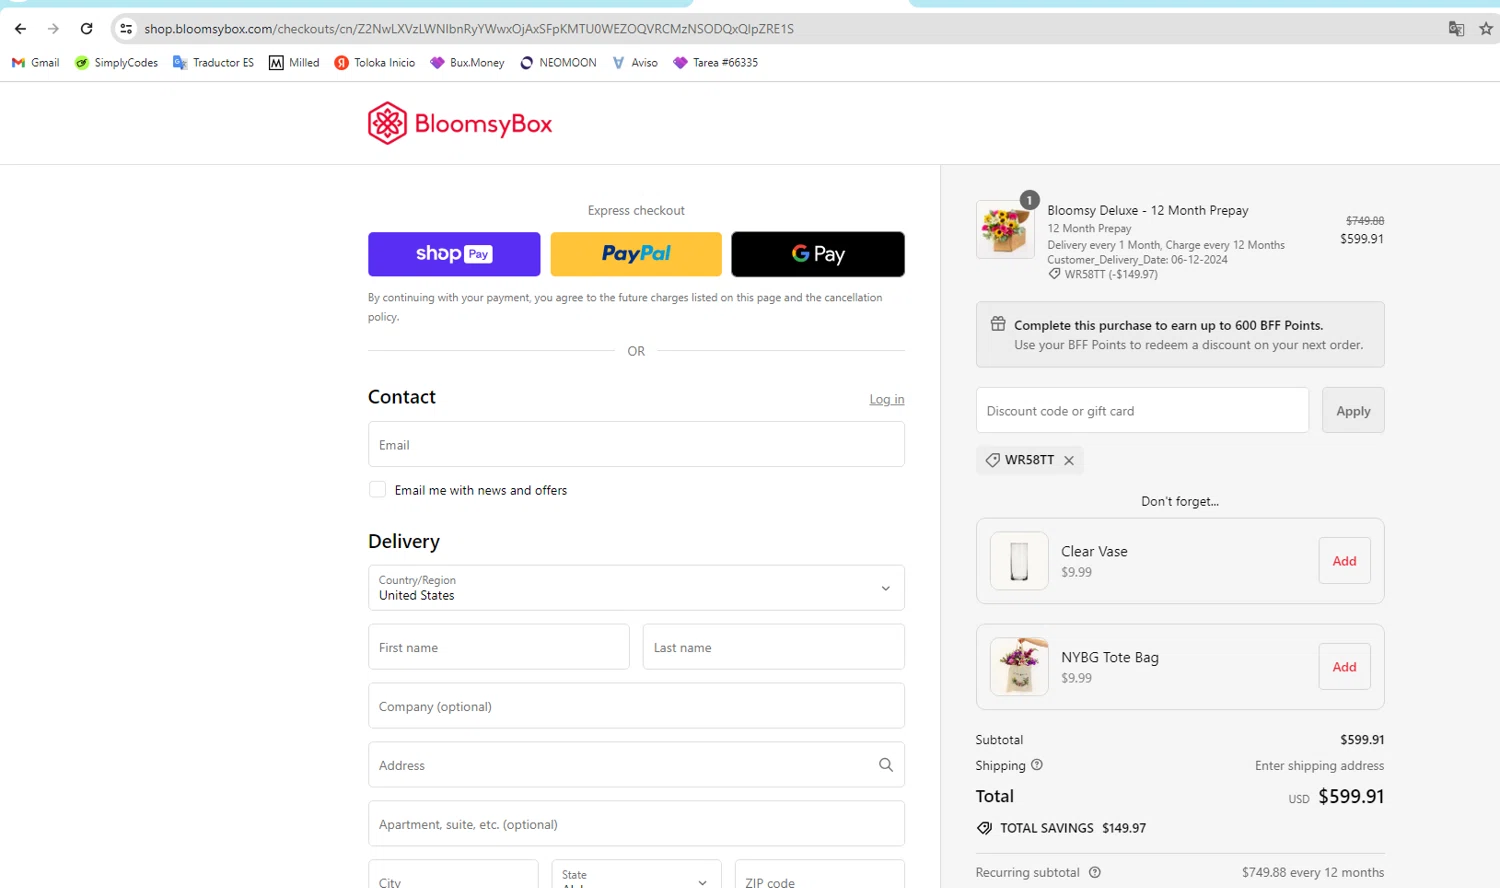Remove the WR58TT discount code
Viewport: 1500px width, 888px height.
click(1069, 460)
